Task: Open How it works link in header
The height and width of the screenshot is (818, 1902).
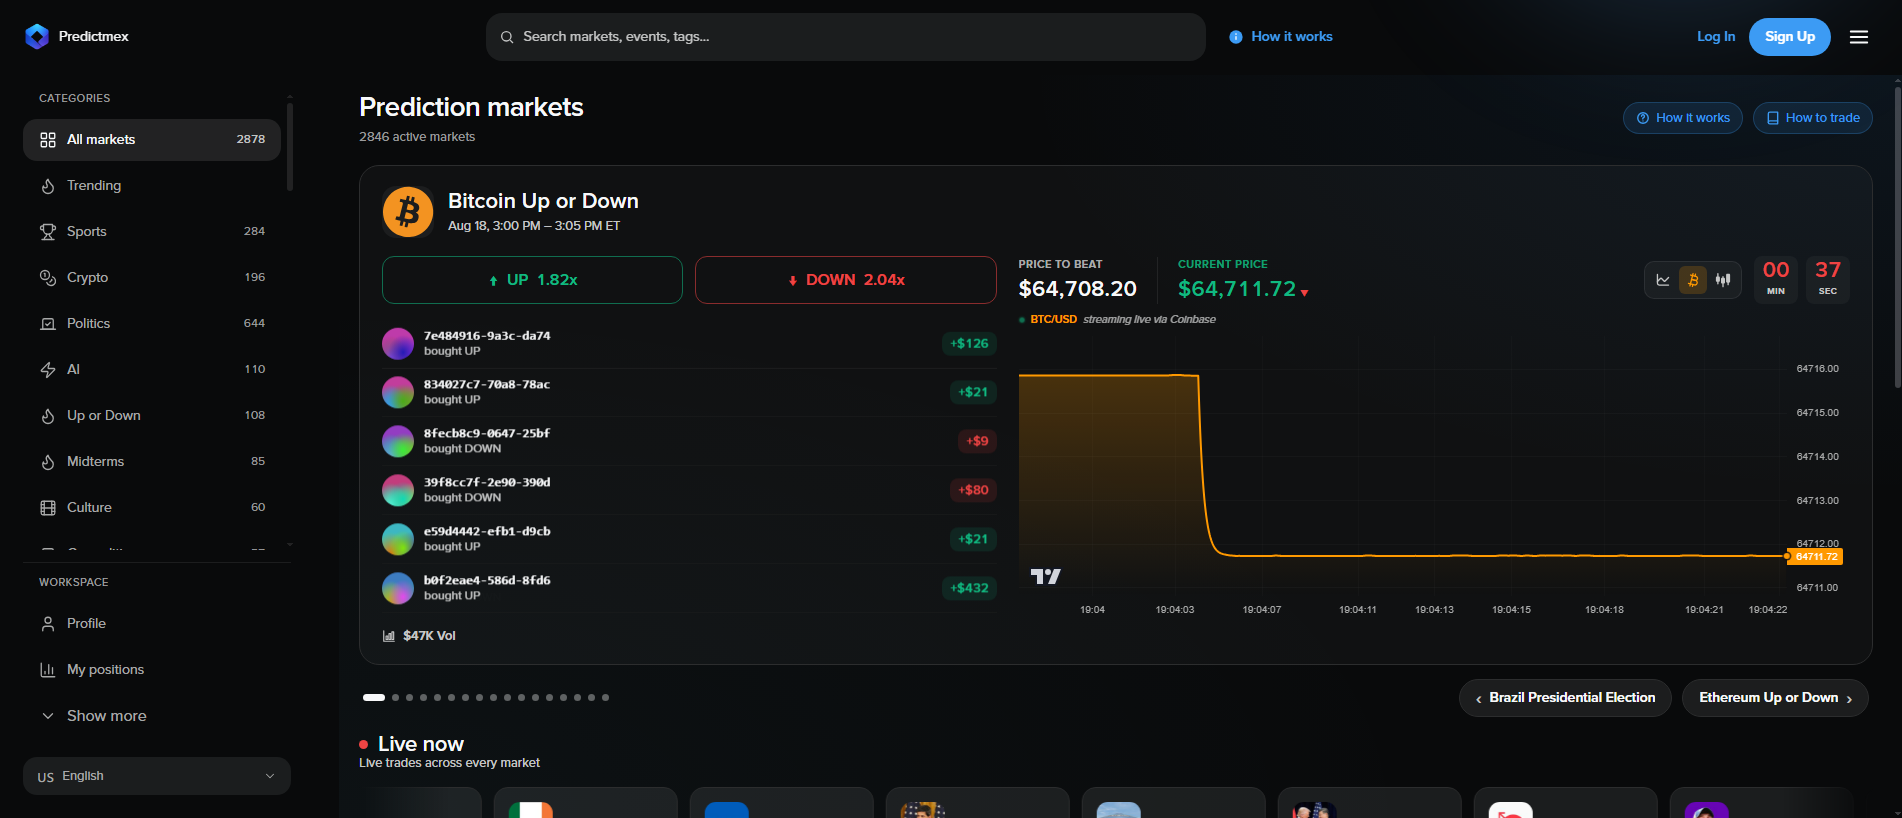Action: 1281,37
